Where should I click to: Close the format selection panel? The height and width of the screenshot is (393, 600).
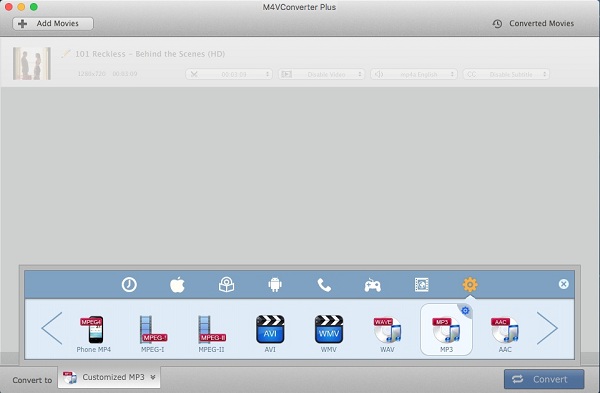[x=563, y=284]
